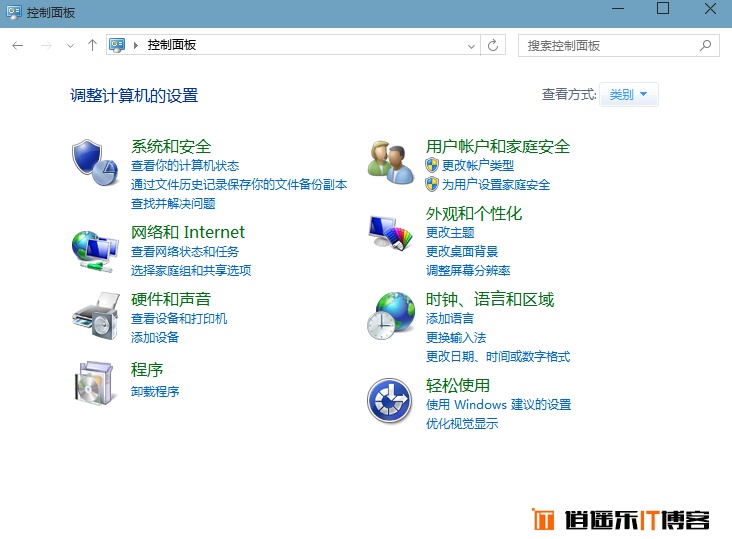Image resolution: width=732 pixels, height=539 pixels.
Task: Open the Hardware and Sound printer icon
Action: pos(95,316)
